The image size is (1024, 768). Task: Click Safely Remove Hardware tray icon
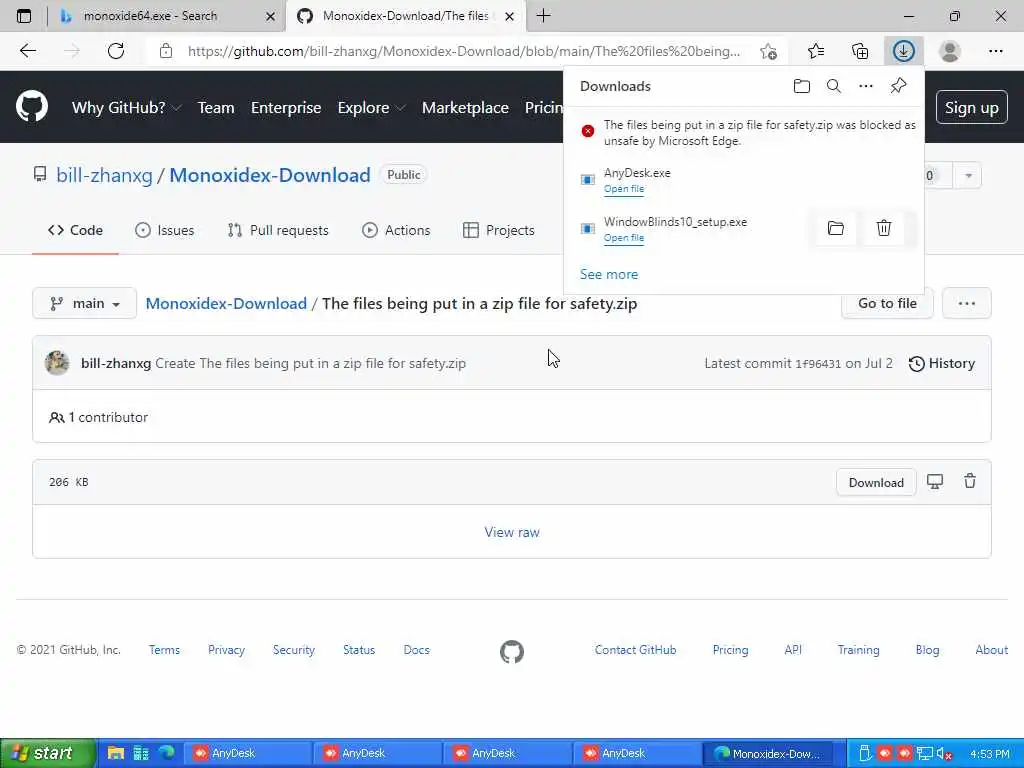(864, 754)
